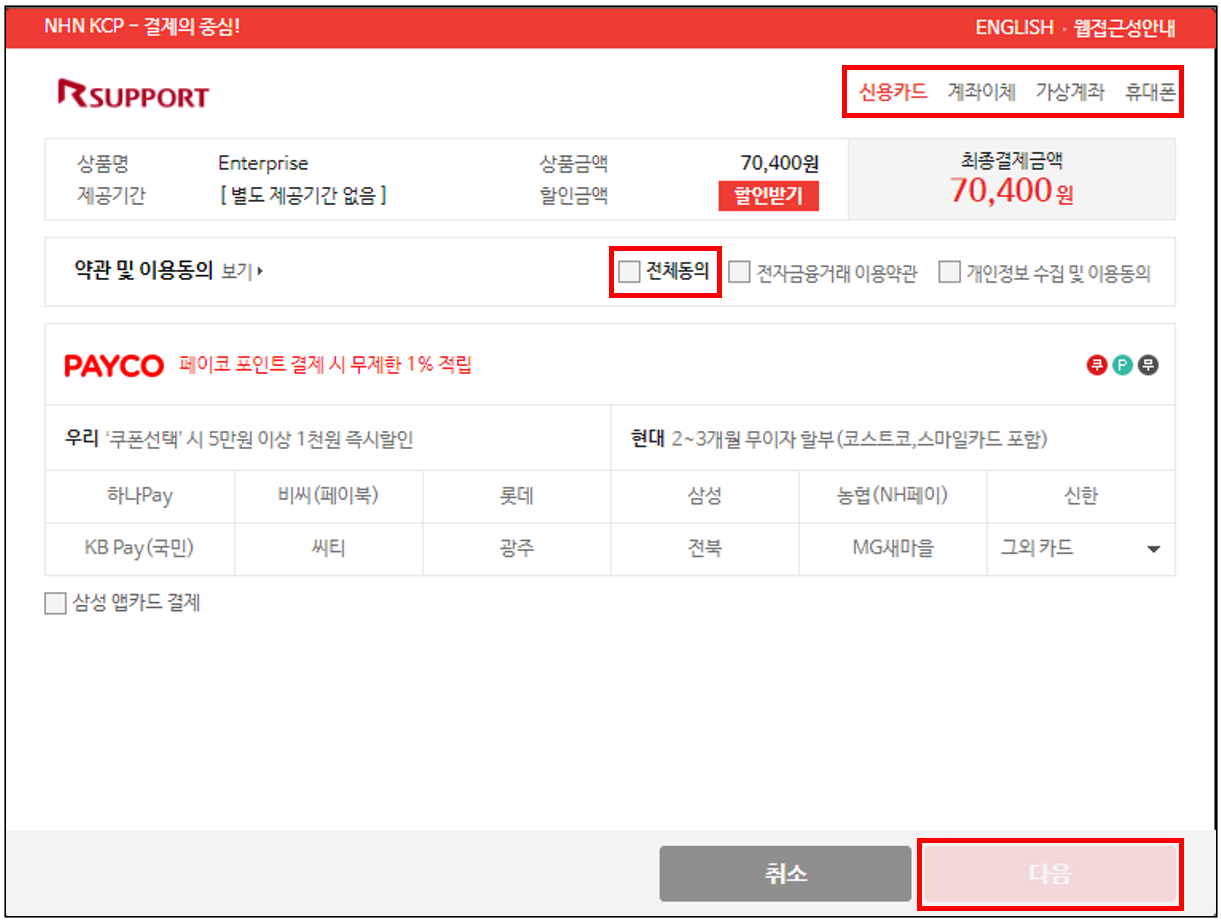Click the text 별도 제공기간 없음

pos(303,196)
